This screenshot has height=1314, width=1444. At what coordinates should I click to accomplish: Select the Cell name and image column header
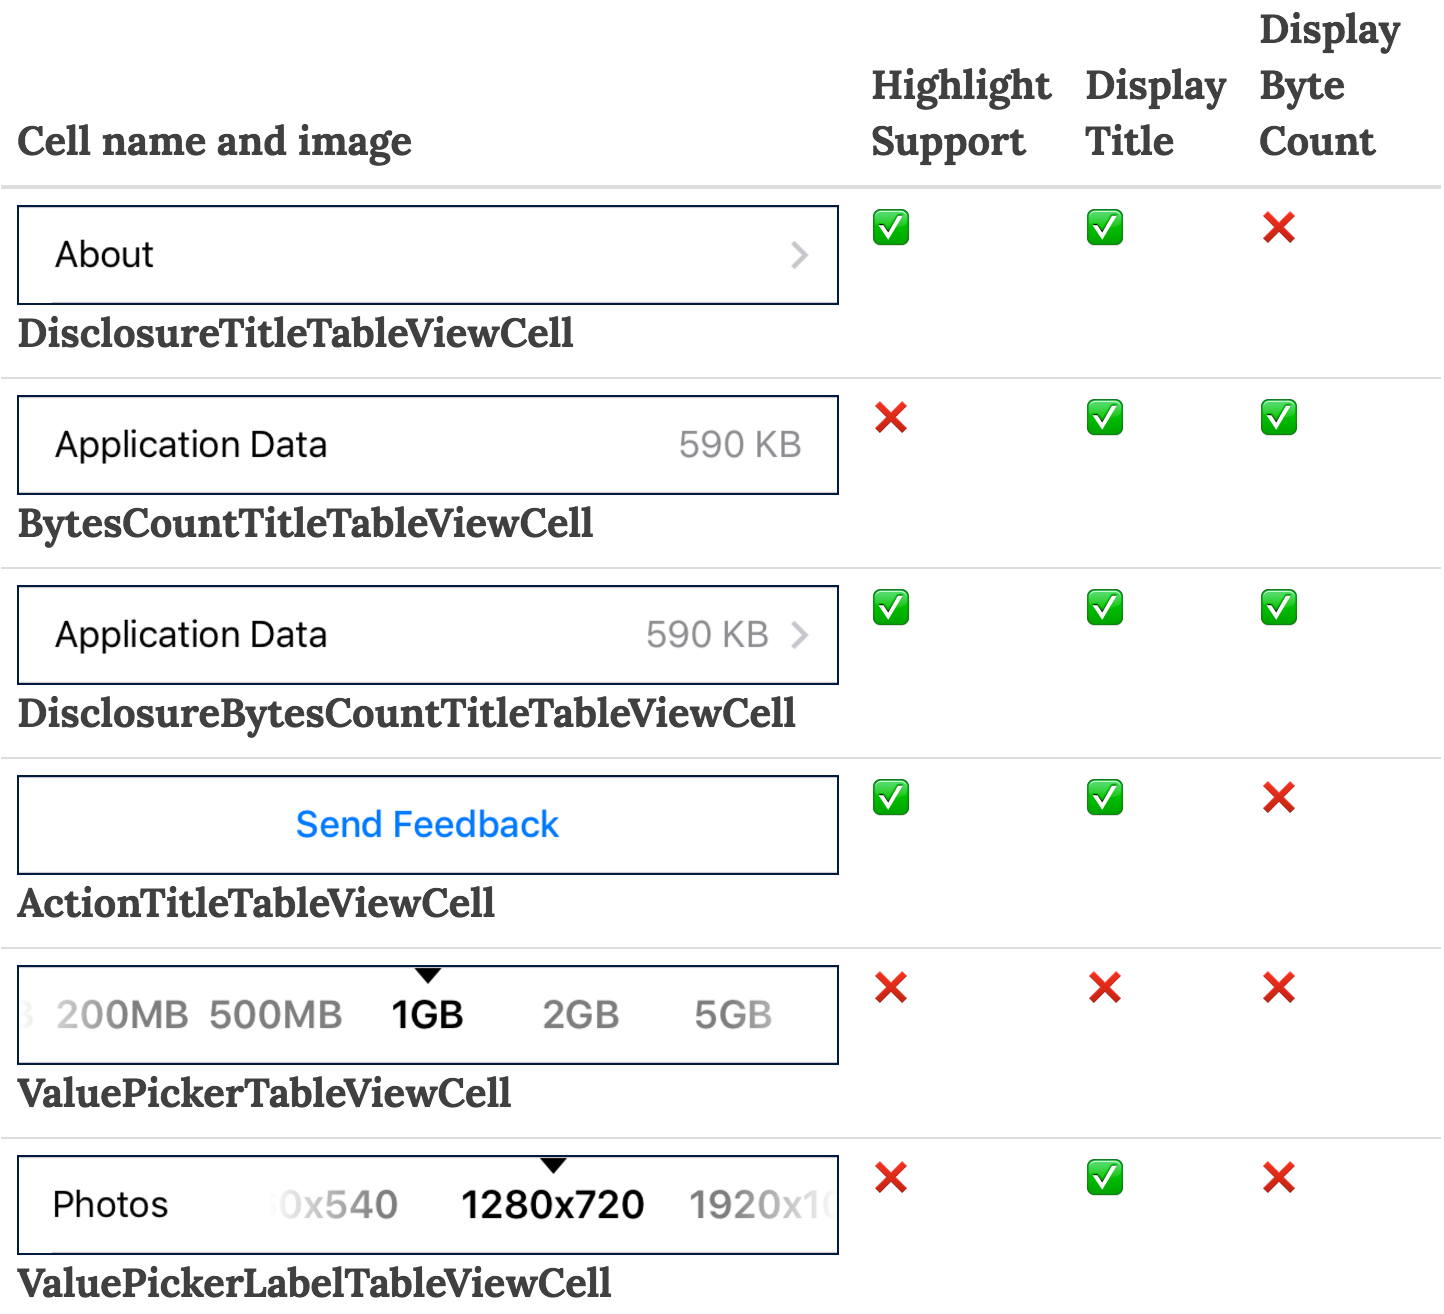point(213,141)
